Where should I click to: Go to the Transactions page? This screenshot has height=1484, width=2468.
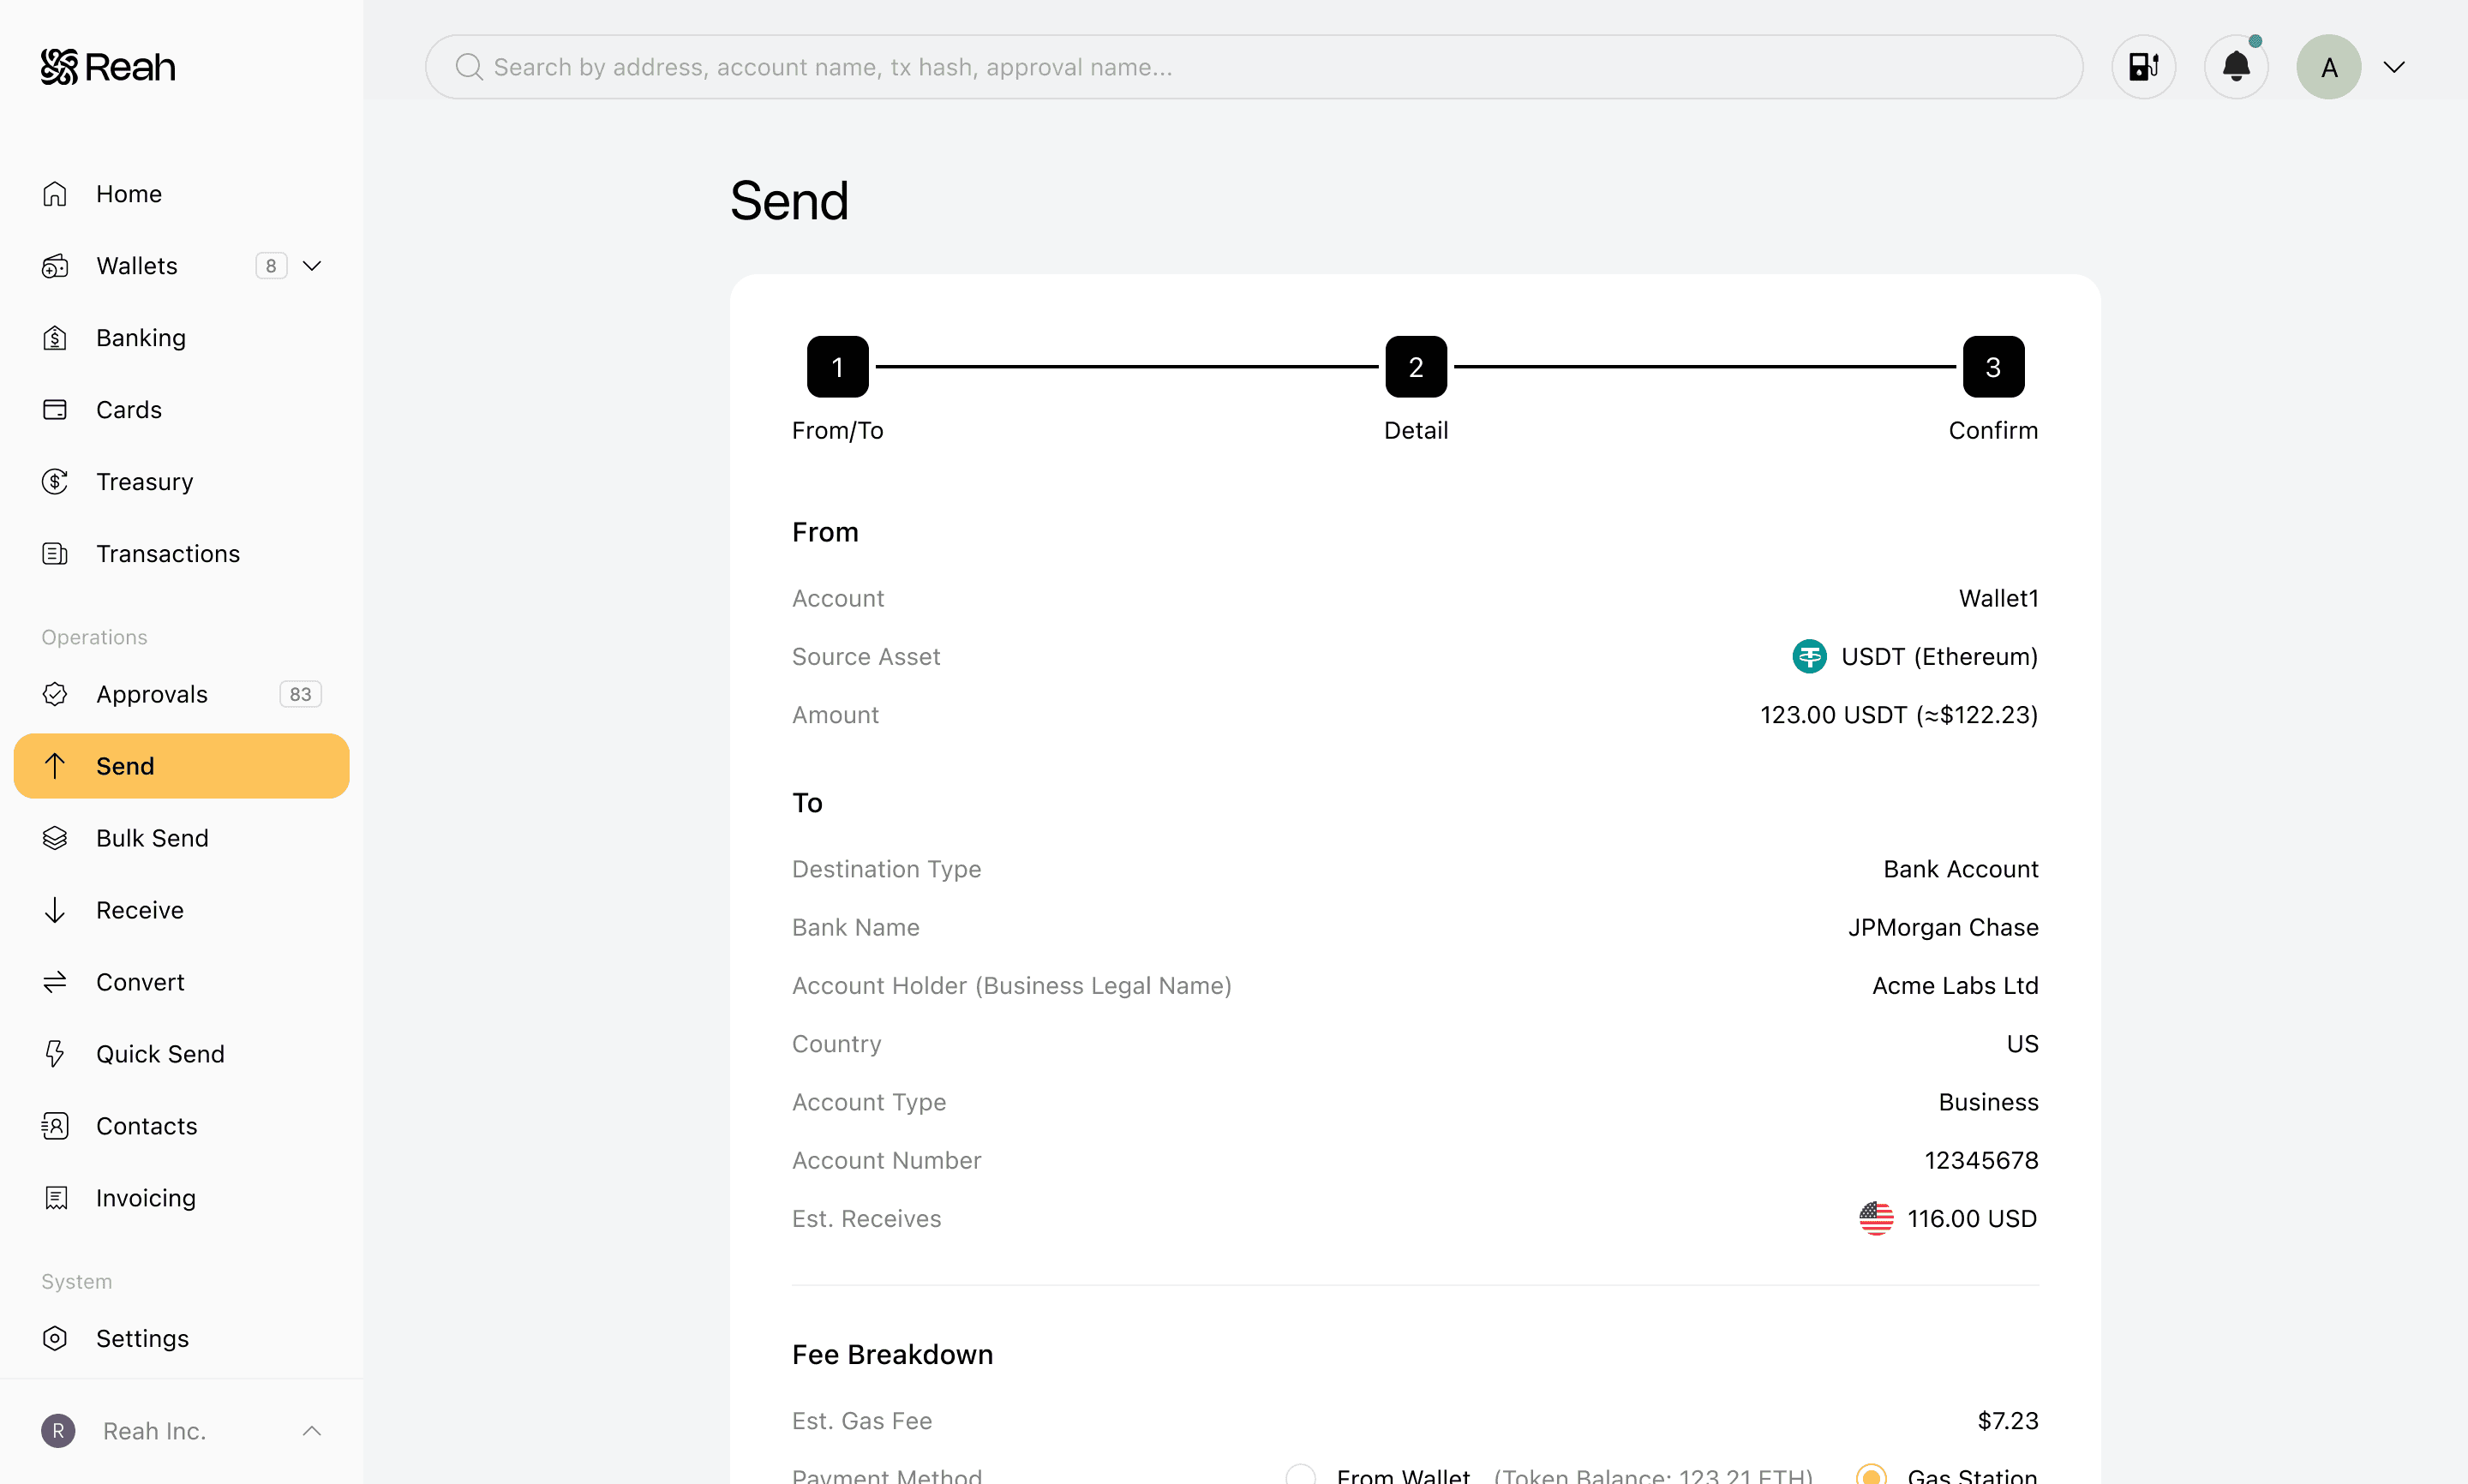point(168,554)
